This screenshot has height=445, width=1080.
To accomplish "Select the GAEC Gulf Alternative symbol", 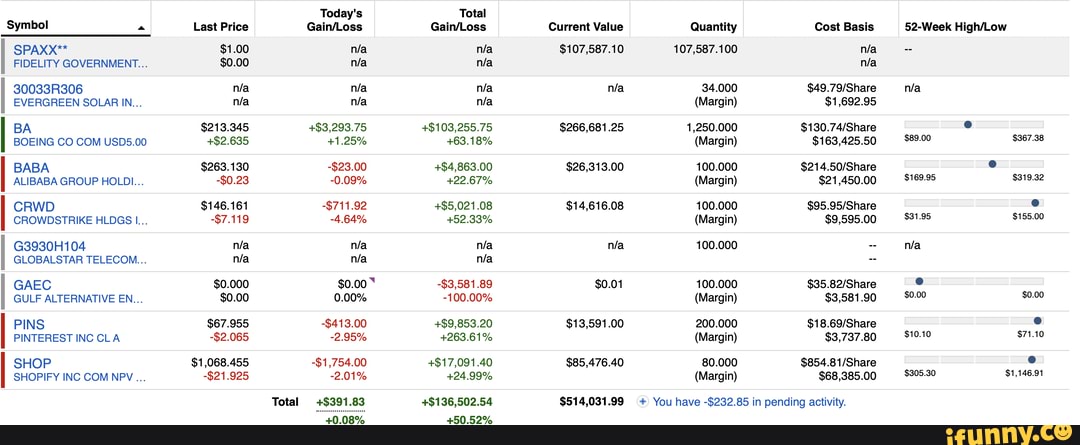I will [32, 285].
